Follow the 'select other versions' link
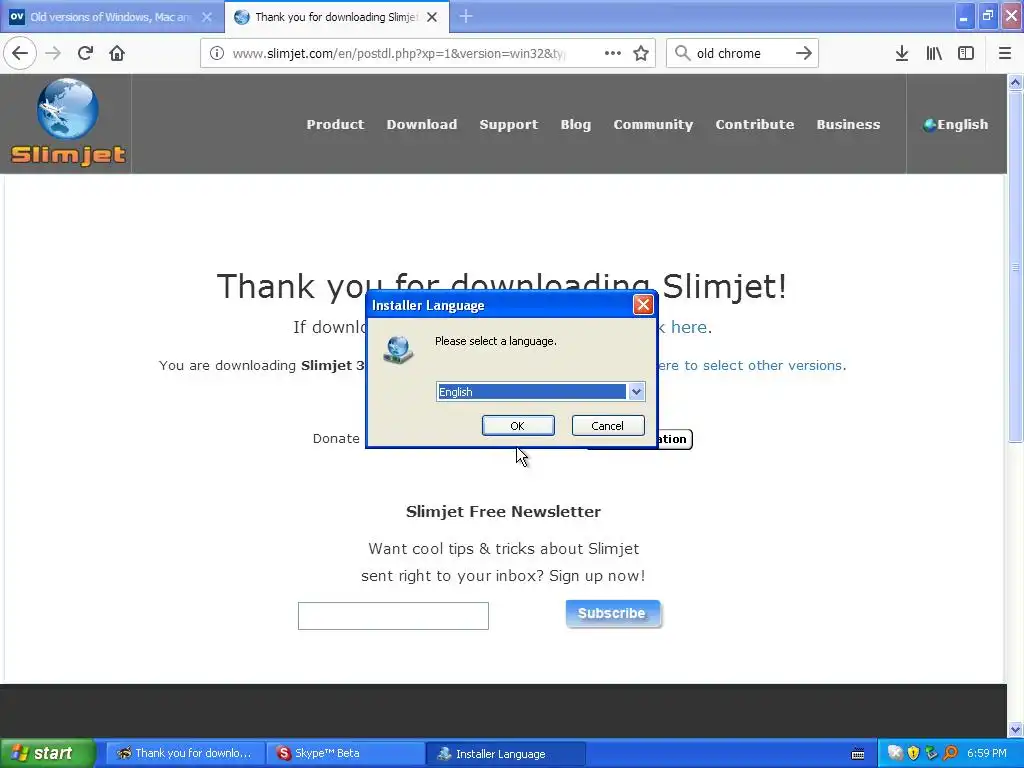 (750, 365)
